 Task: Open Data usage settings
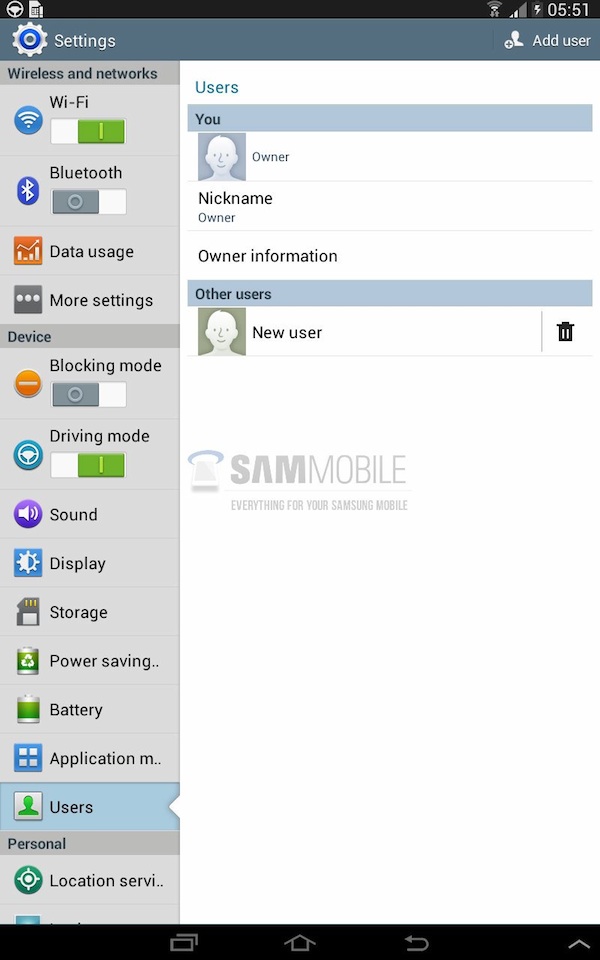point(90,251)
